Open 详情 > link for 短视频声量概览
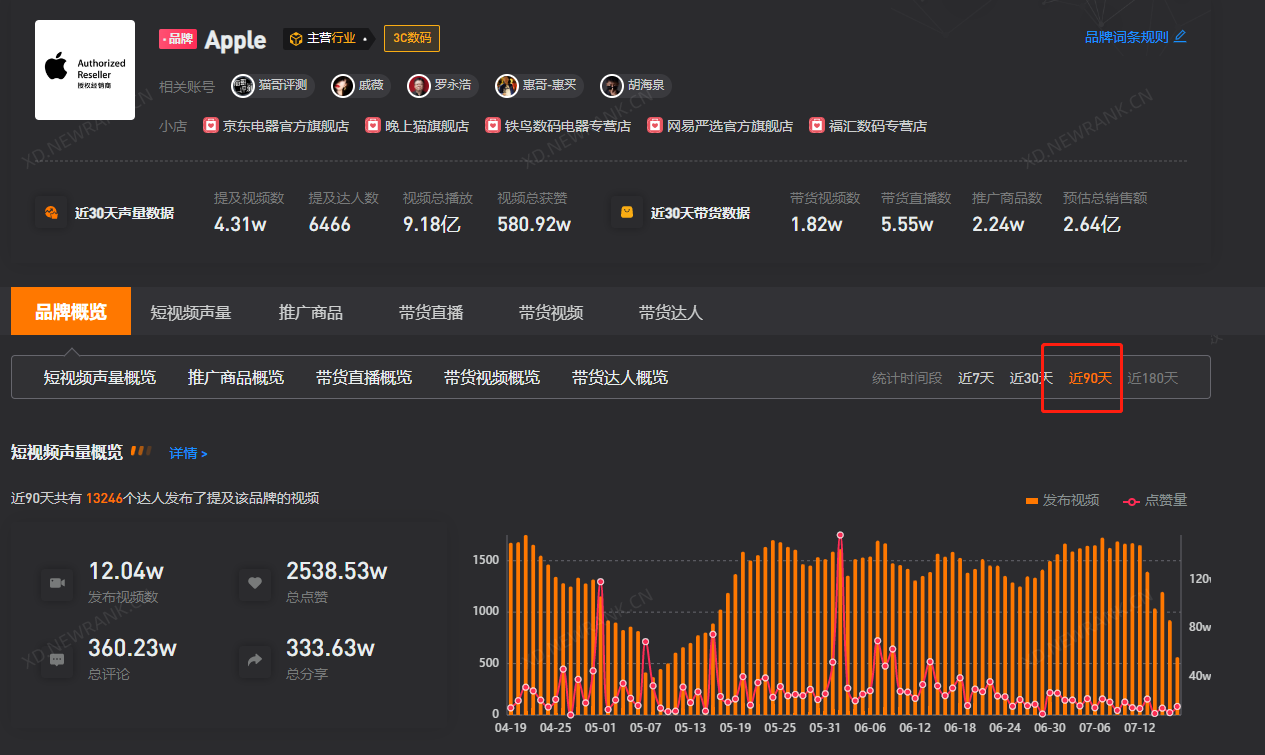Screen dimensions: 1265x755 [x=188, y=453]
